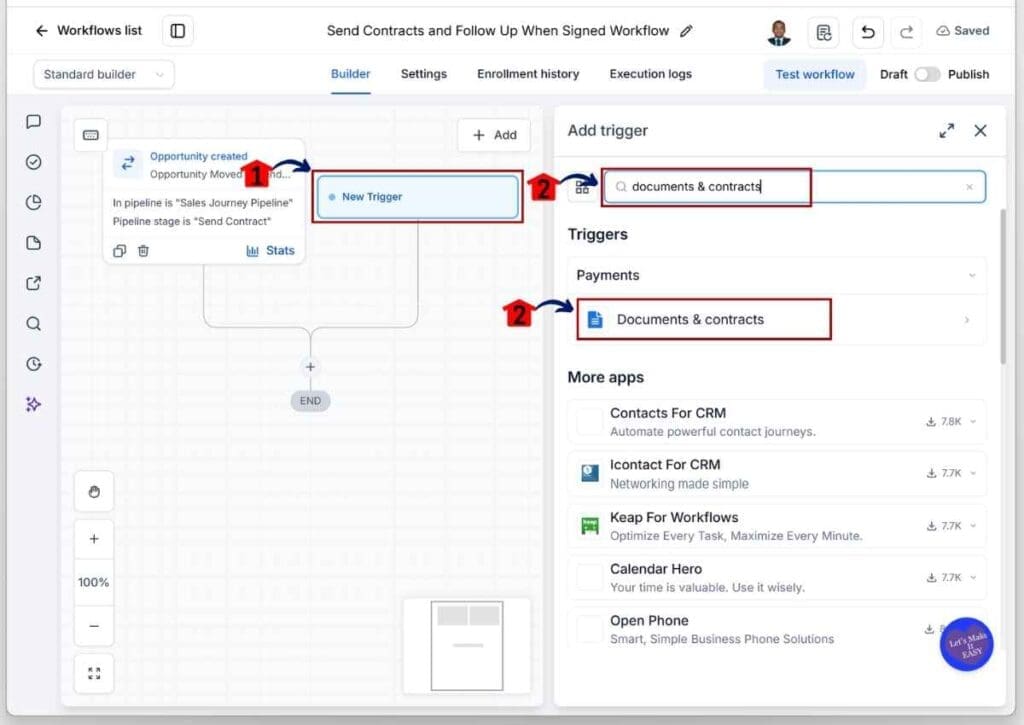This screenshot has width=1024, height=725.
Task: Click the trigger search input field
Action: (x=794, y=187)
